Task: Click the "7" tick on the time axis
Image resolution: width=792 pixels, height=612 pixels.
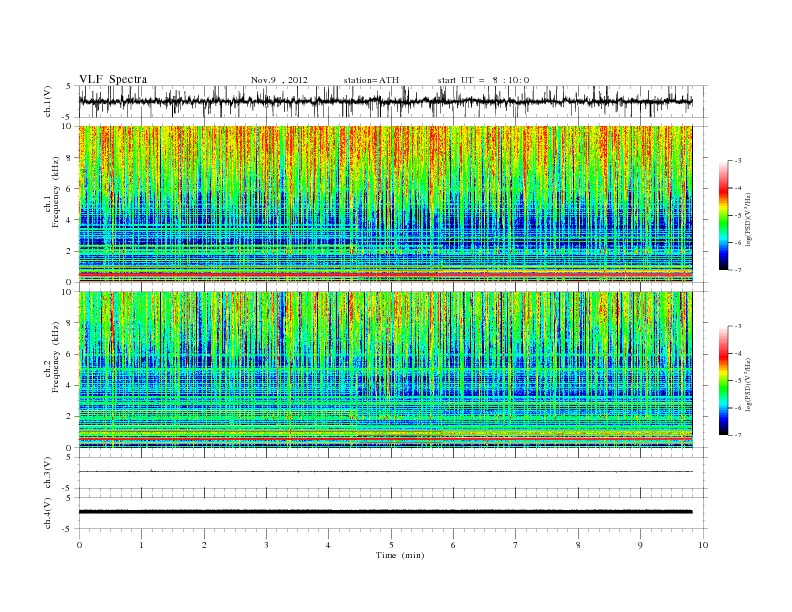Action: [516, 545]
